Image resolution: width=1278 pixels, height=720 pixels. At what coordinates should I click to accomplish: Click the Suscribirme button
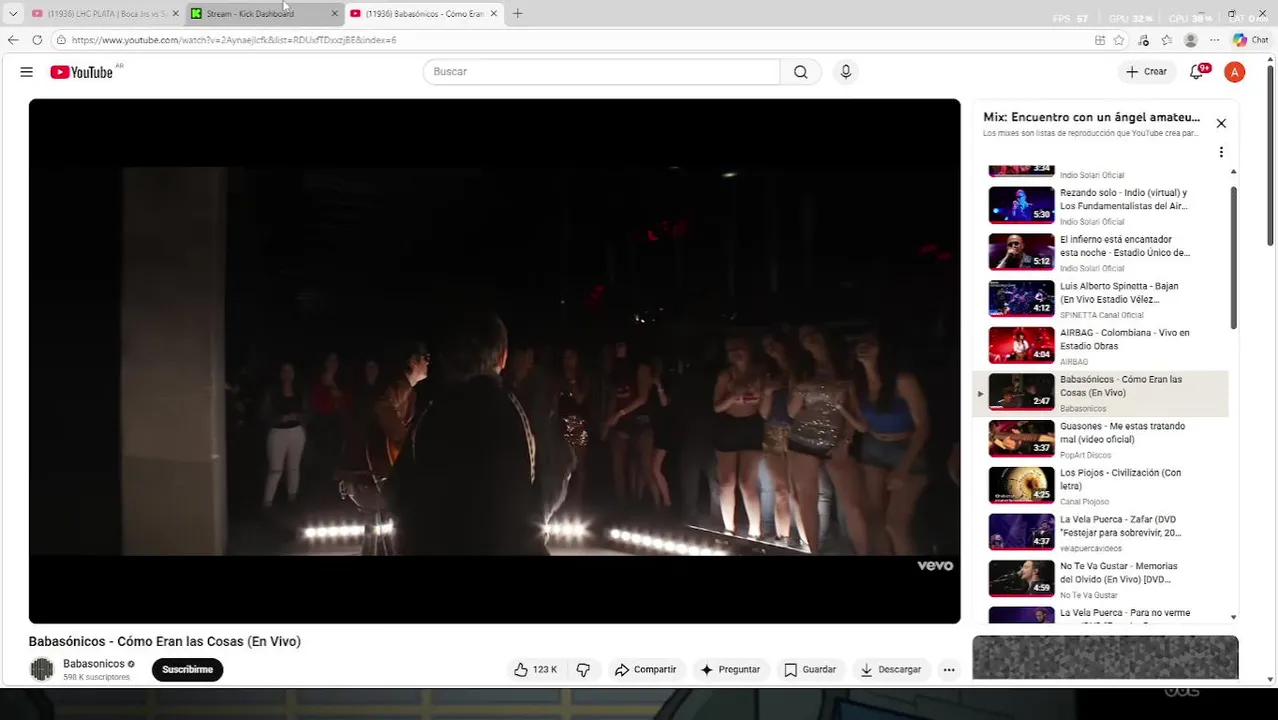(188, 670)
